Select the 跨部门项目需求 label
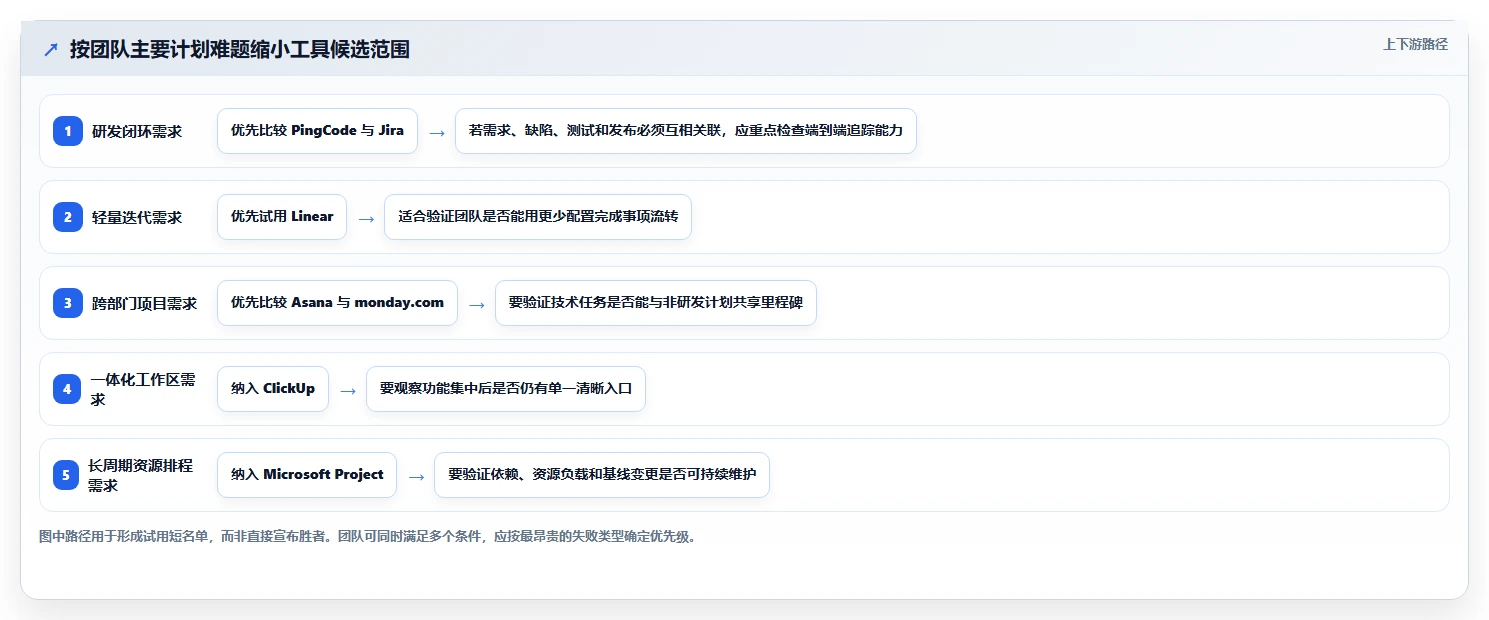 click(144, 303)
